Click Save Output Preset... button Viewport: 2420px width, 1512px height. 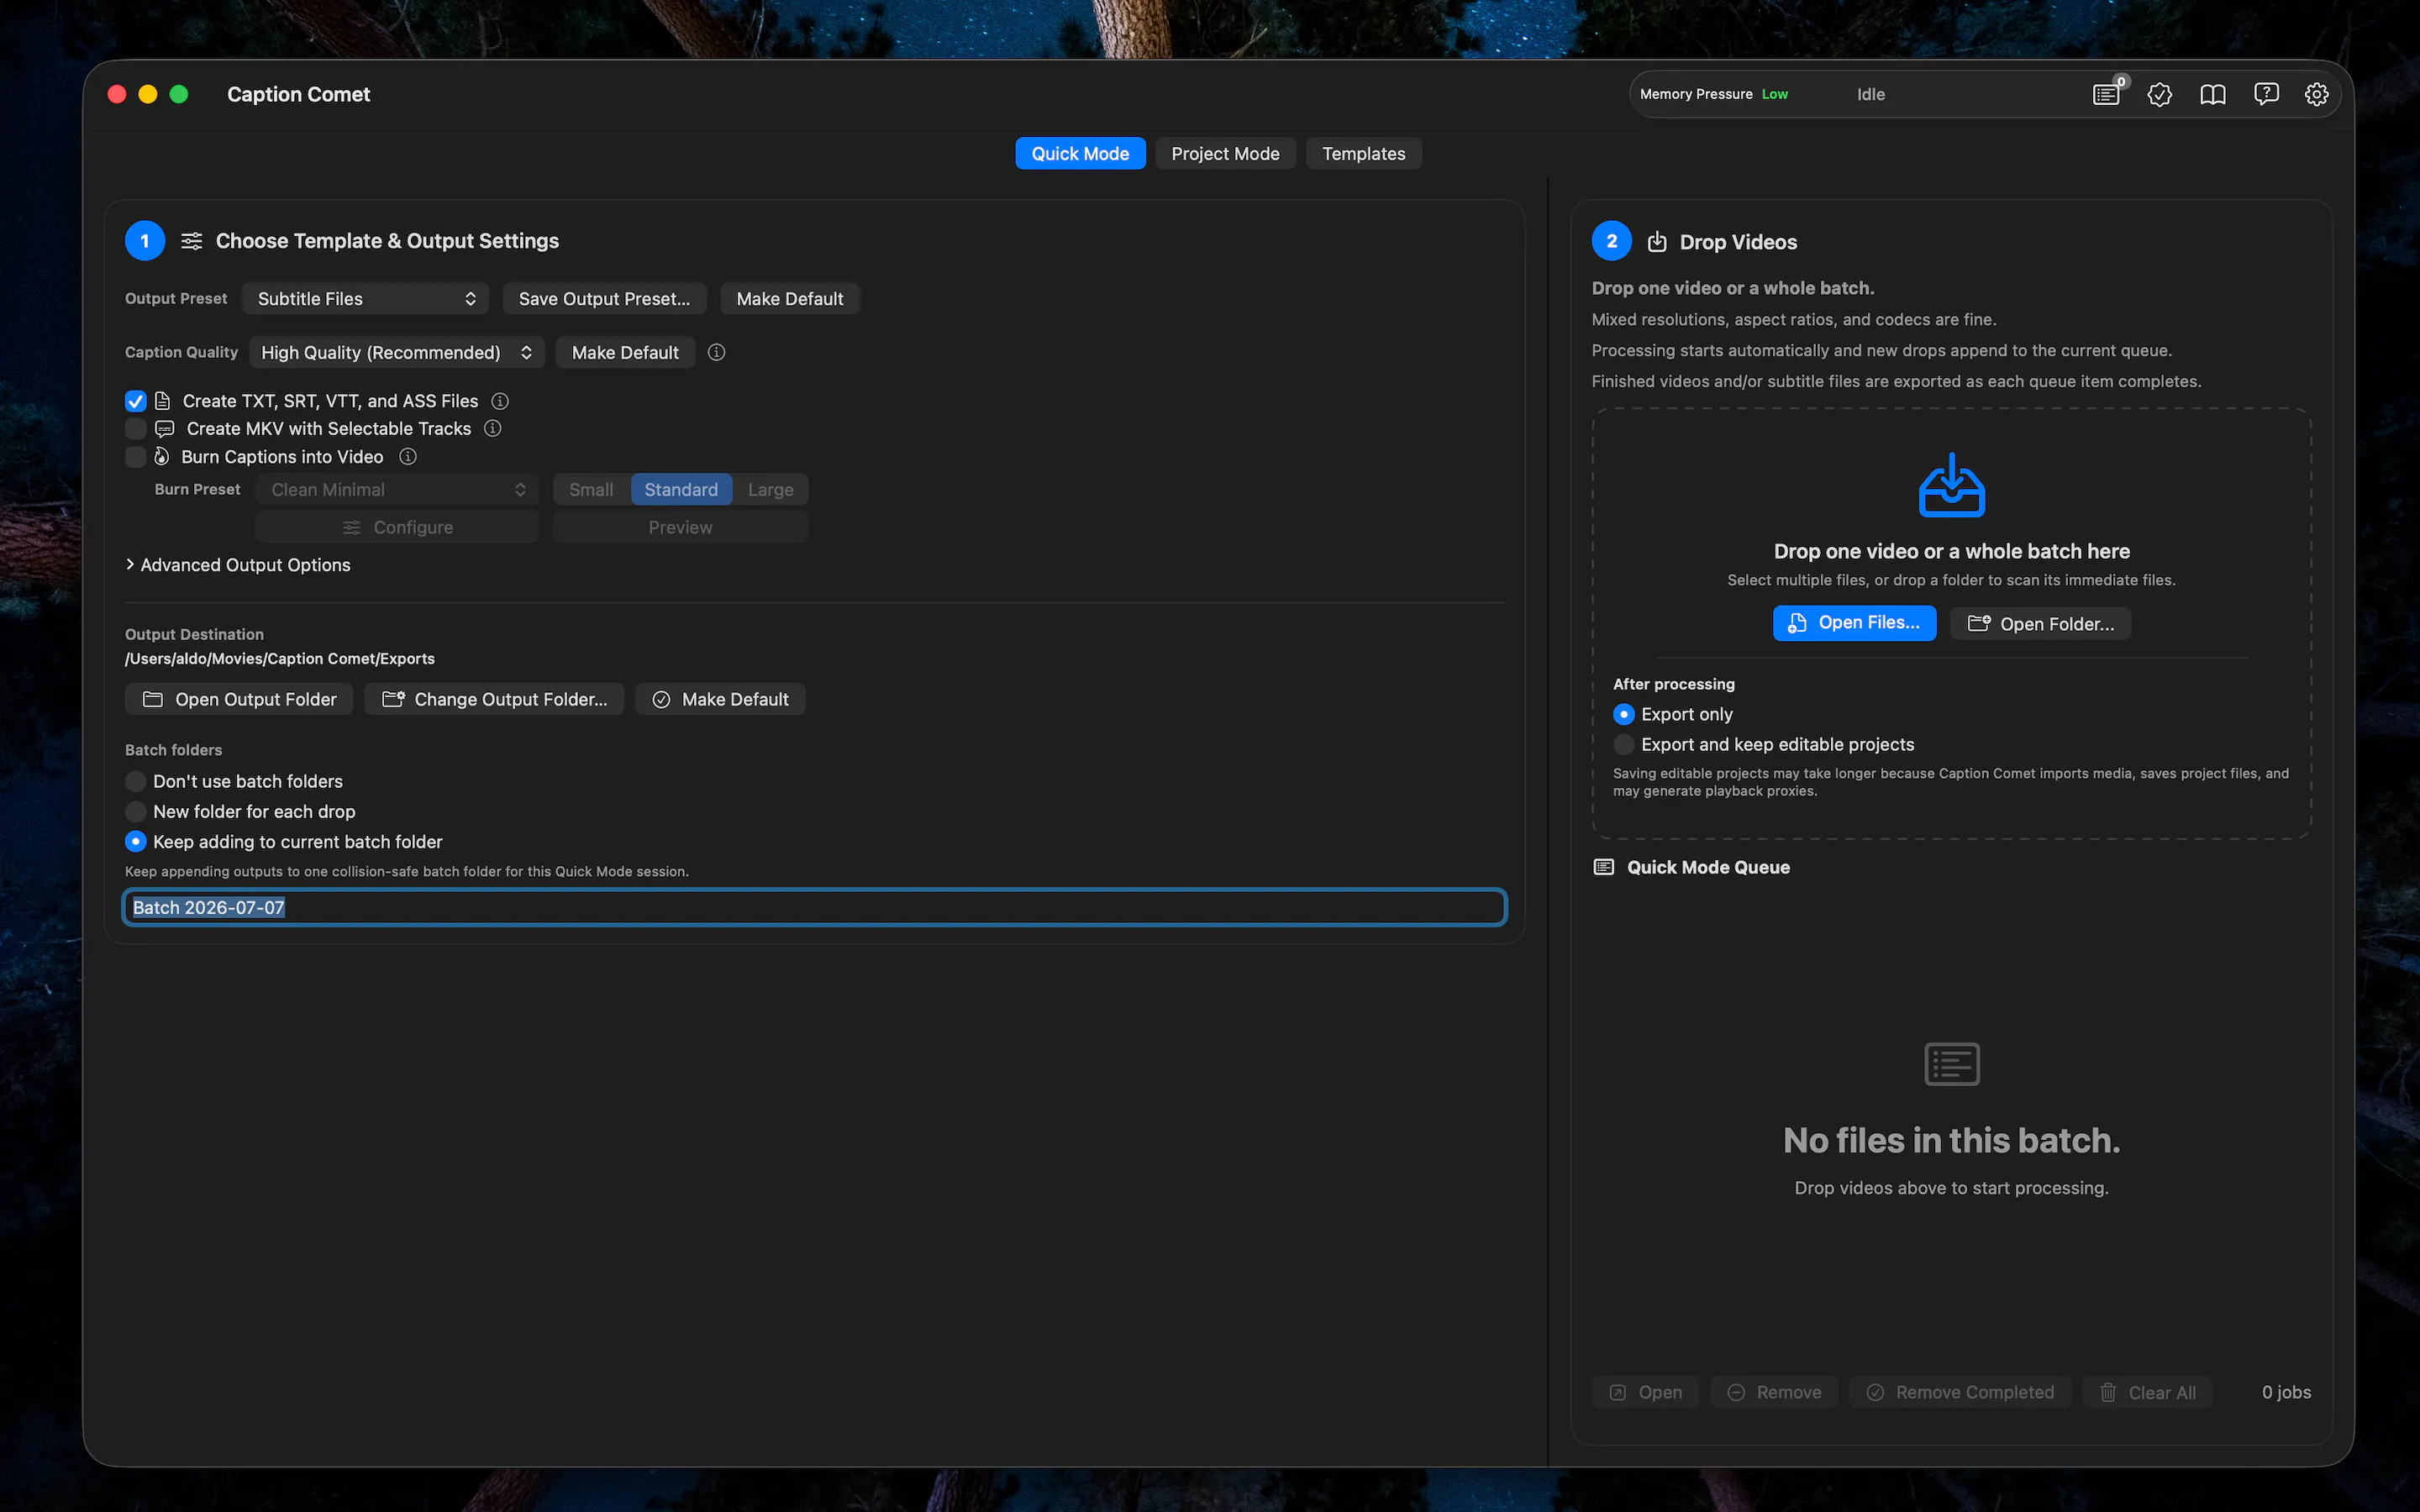pyautogui.click(x=604, y=299)
